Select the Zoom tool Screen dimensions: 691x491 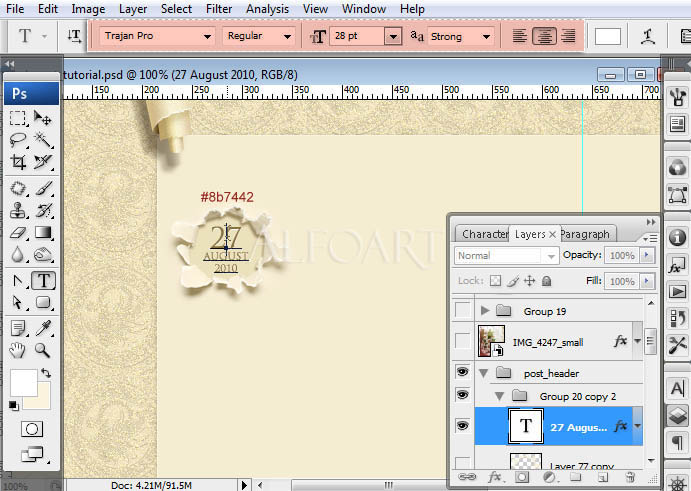43,350
